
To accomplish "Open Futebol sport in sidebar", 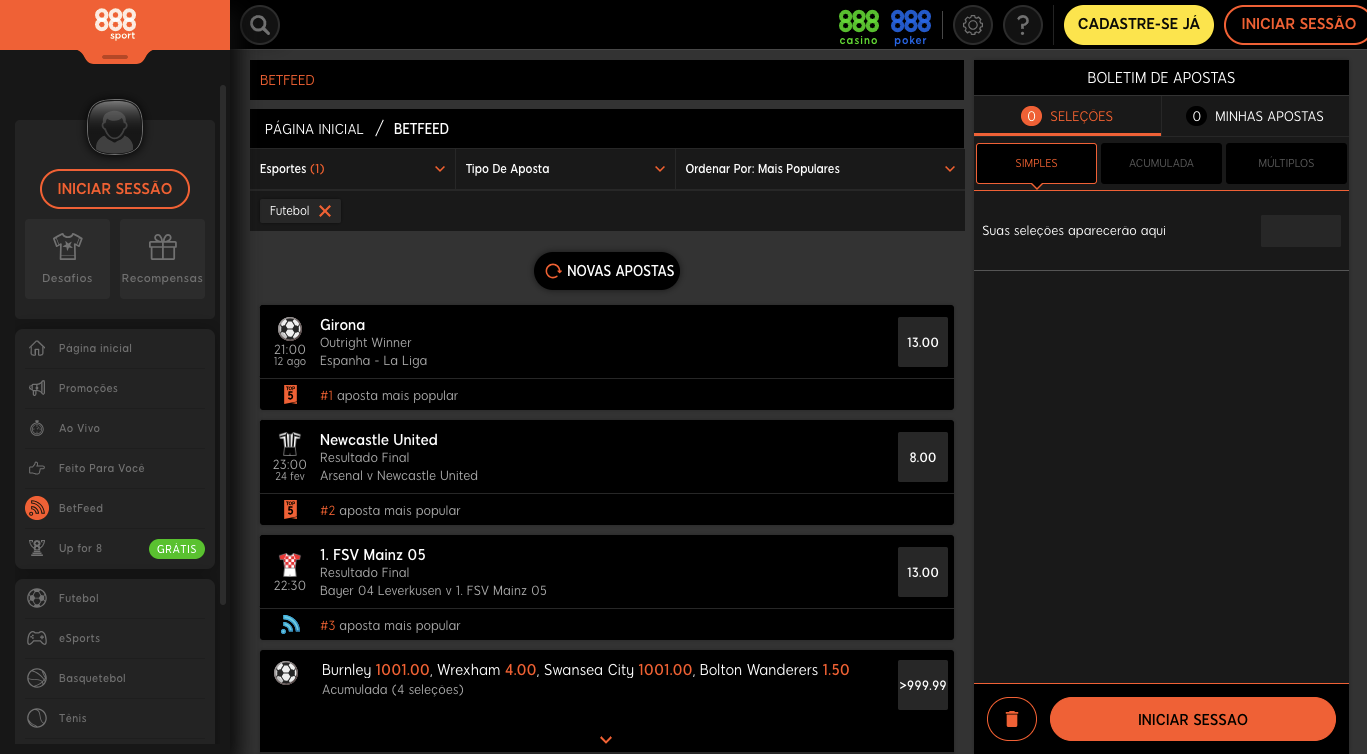I will [115, 598].
